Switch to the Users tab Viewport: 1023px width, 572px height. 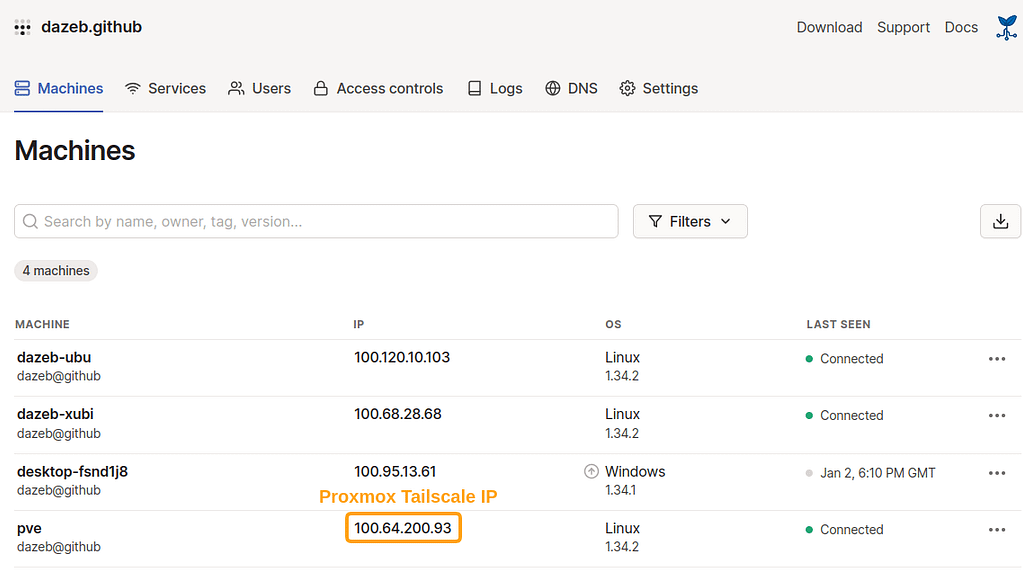pyautogui.click(x=259, y=88)
